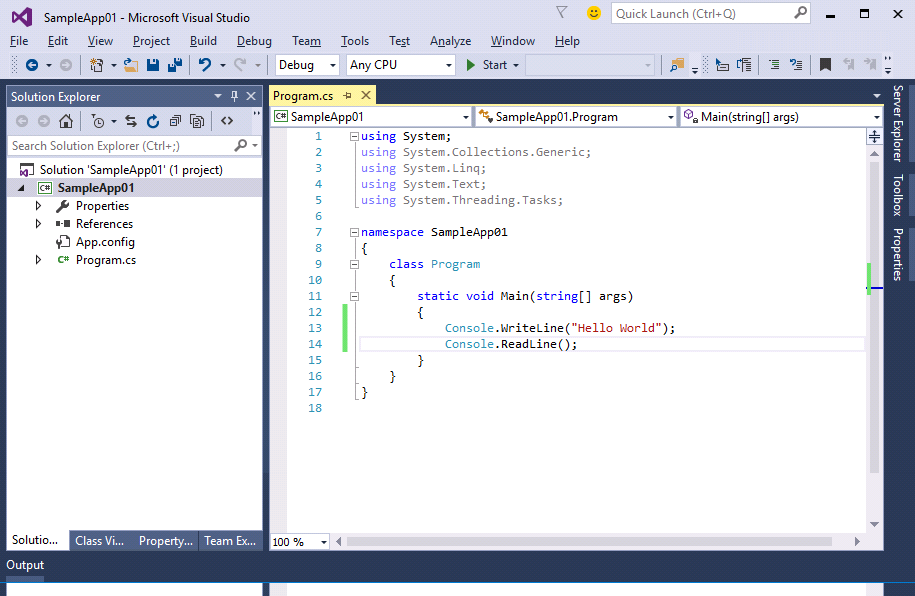Viewport: 915px width, 596px height.
Task: Open the Toolbox side tab
Action: [x=897, y=195]
